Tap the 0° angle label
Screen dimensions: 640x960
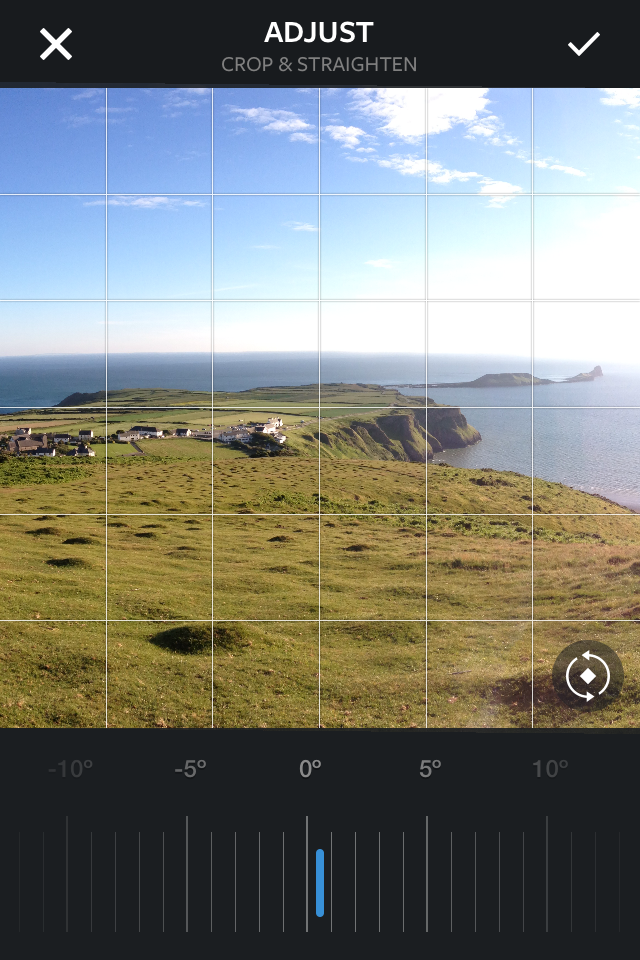pos(310,769)
